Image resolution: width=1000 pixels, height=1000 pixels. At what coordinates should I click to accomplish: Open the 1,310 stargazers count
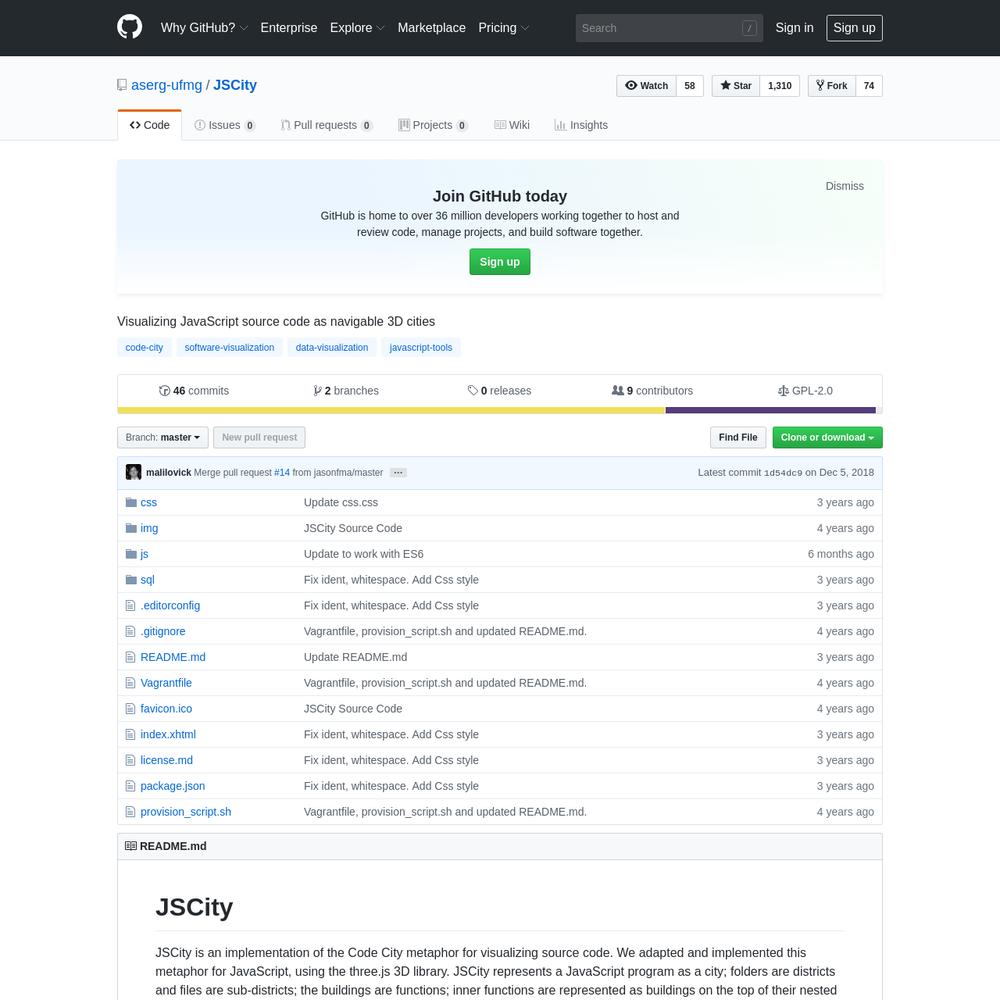[779, 85]
